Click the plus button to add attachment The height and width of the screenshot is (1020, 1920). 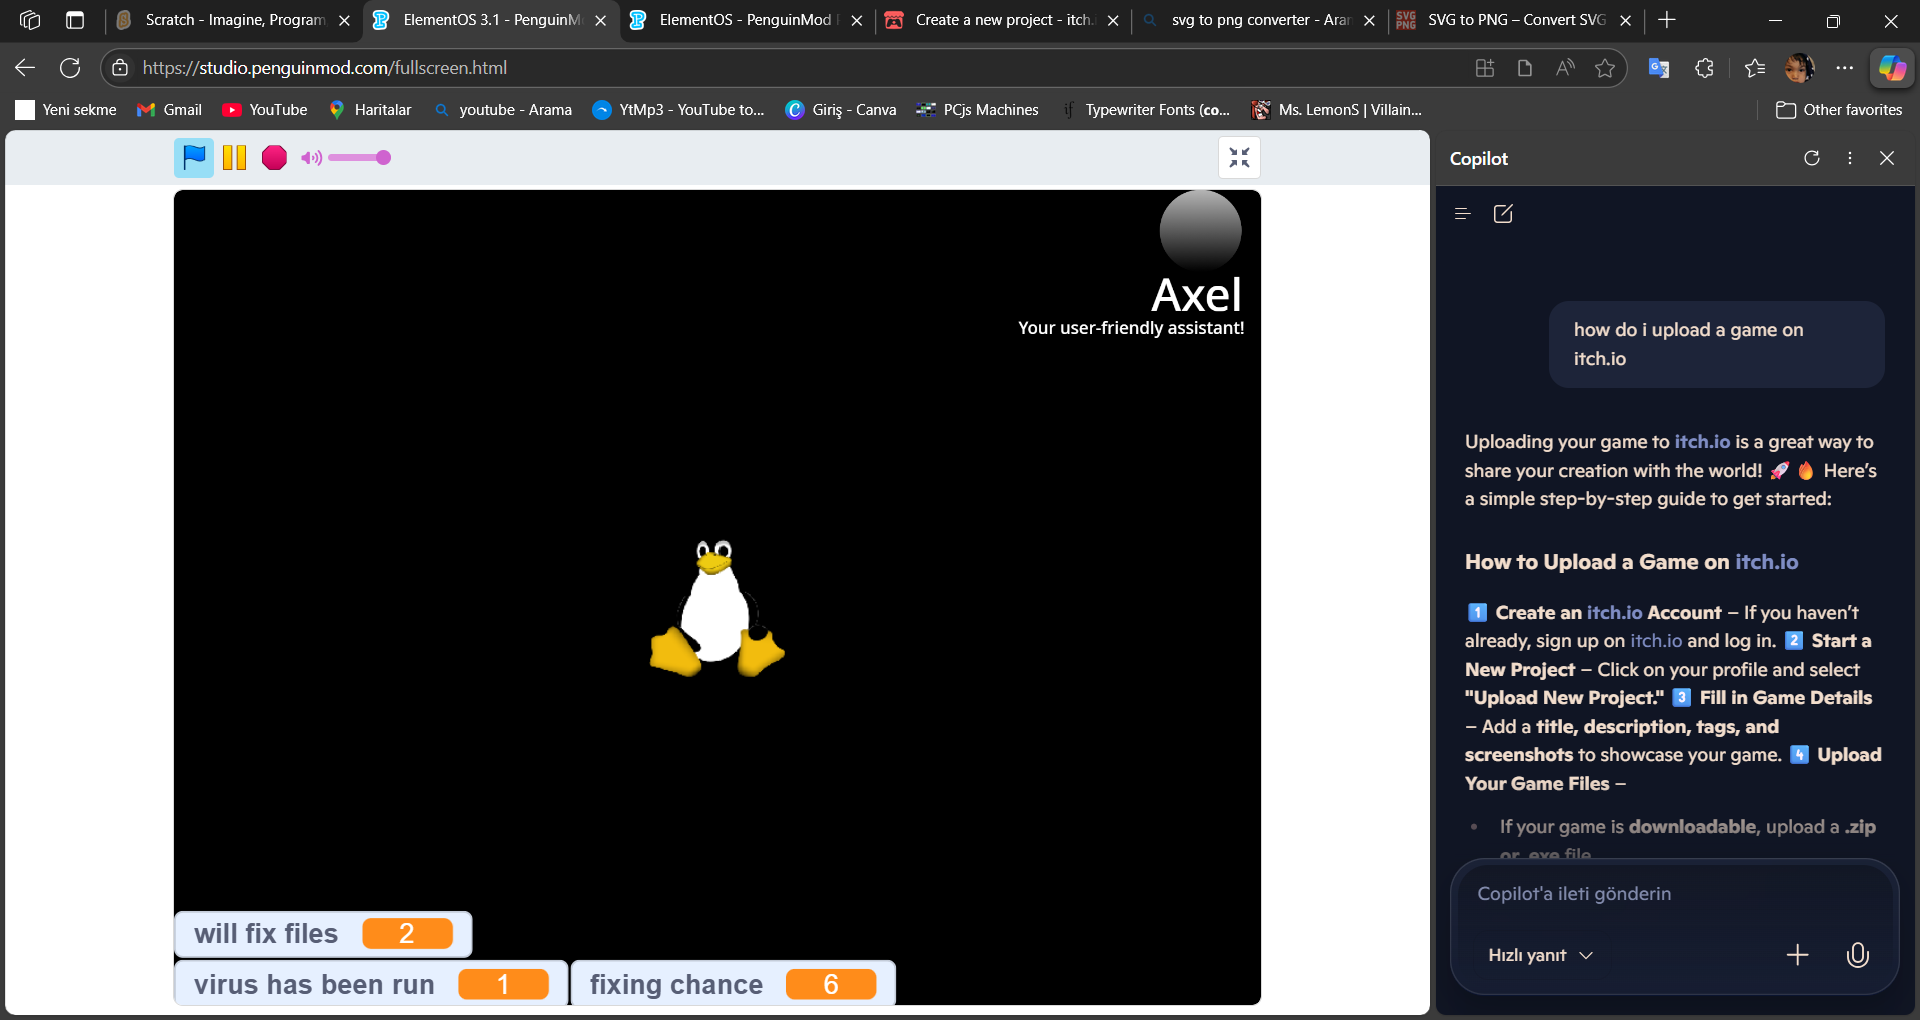pos(1797,955)
